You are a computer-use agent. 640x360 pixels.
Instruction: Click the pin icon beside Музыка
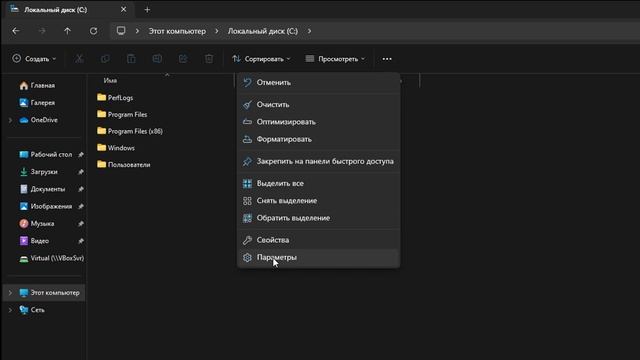coord(81,224)
